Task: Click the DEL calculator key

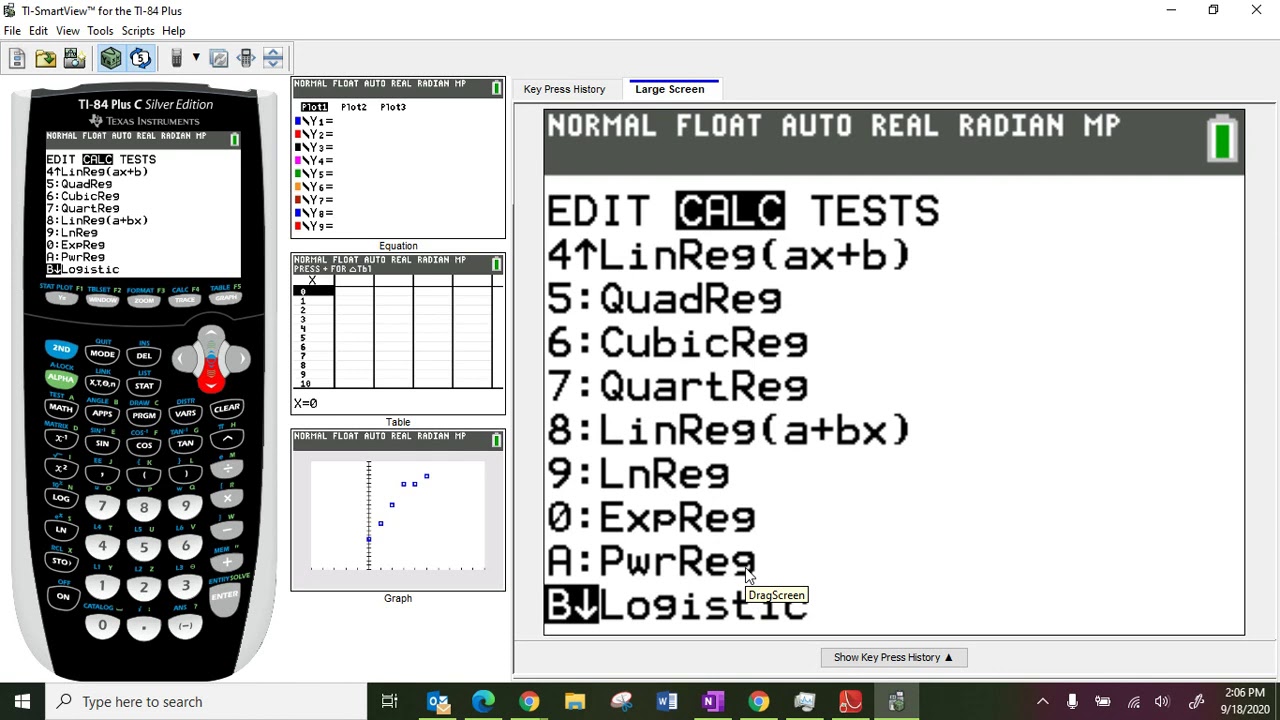Action: coord(144,356)
